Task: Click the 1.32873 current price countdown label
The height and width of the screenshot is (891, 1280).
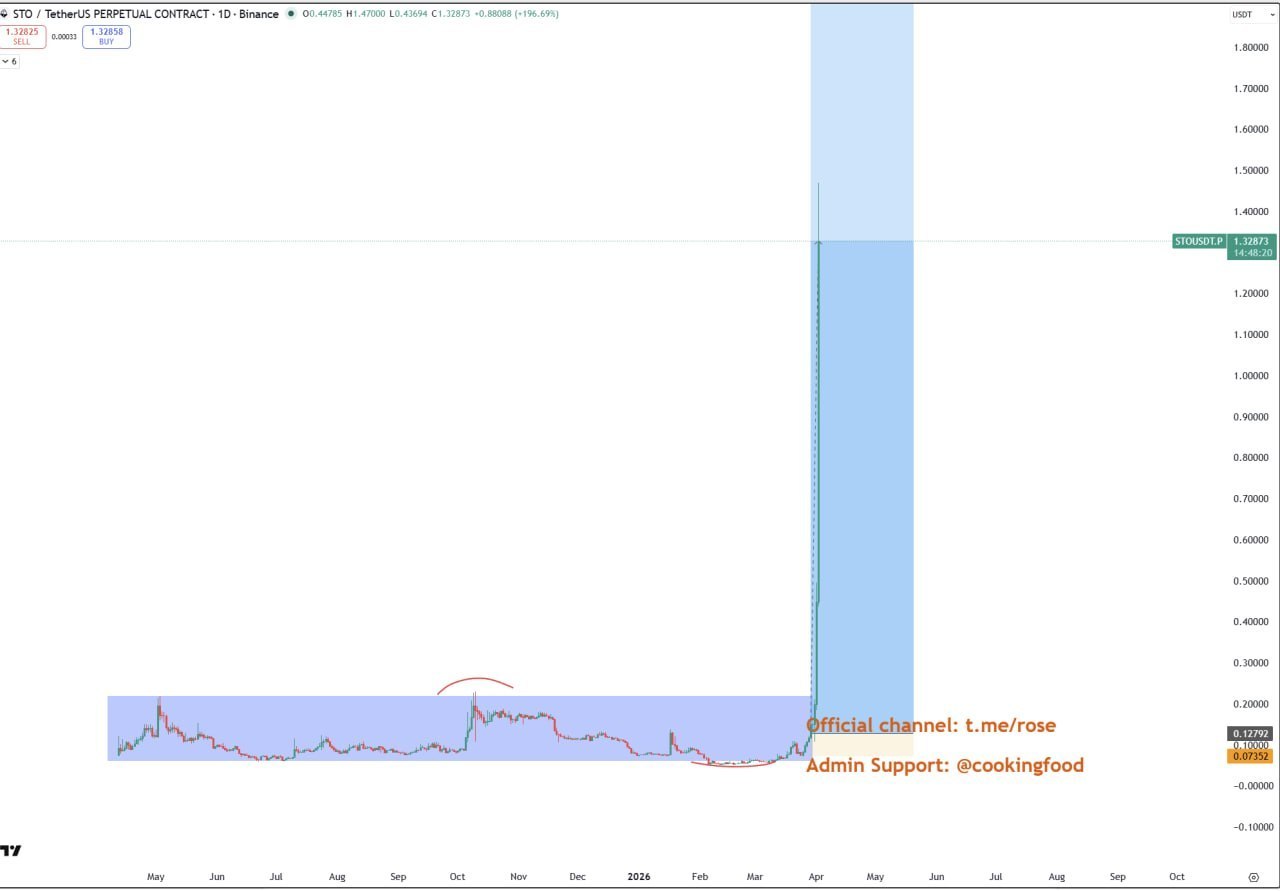Action: tap(1252, 247)
